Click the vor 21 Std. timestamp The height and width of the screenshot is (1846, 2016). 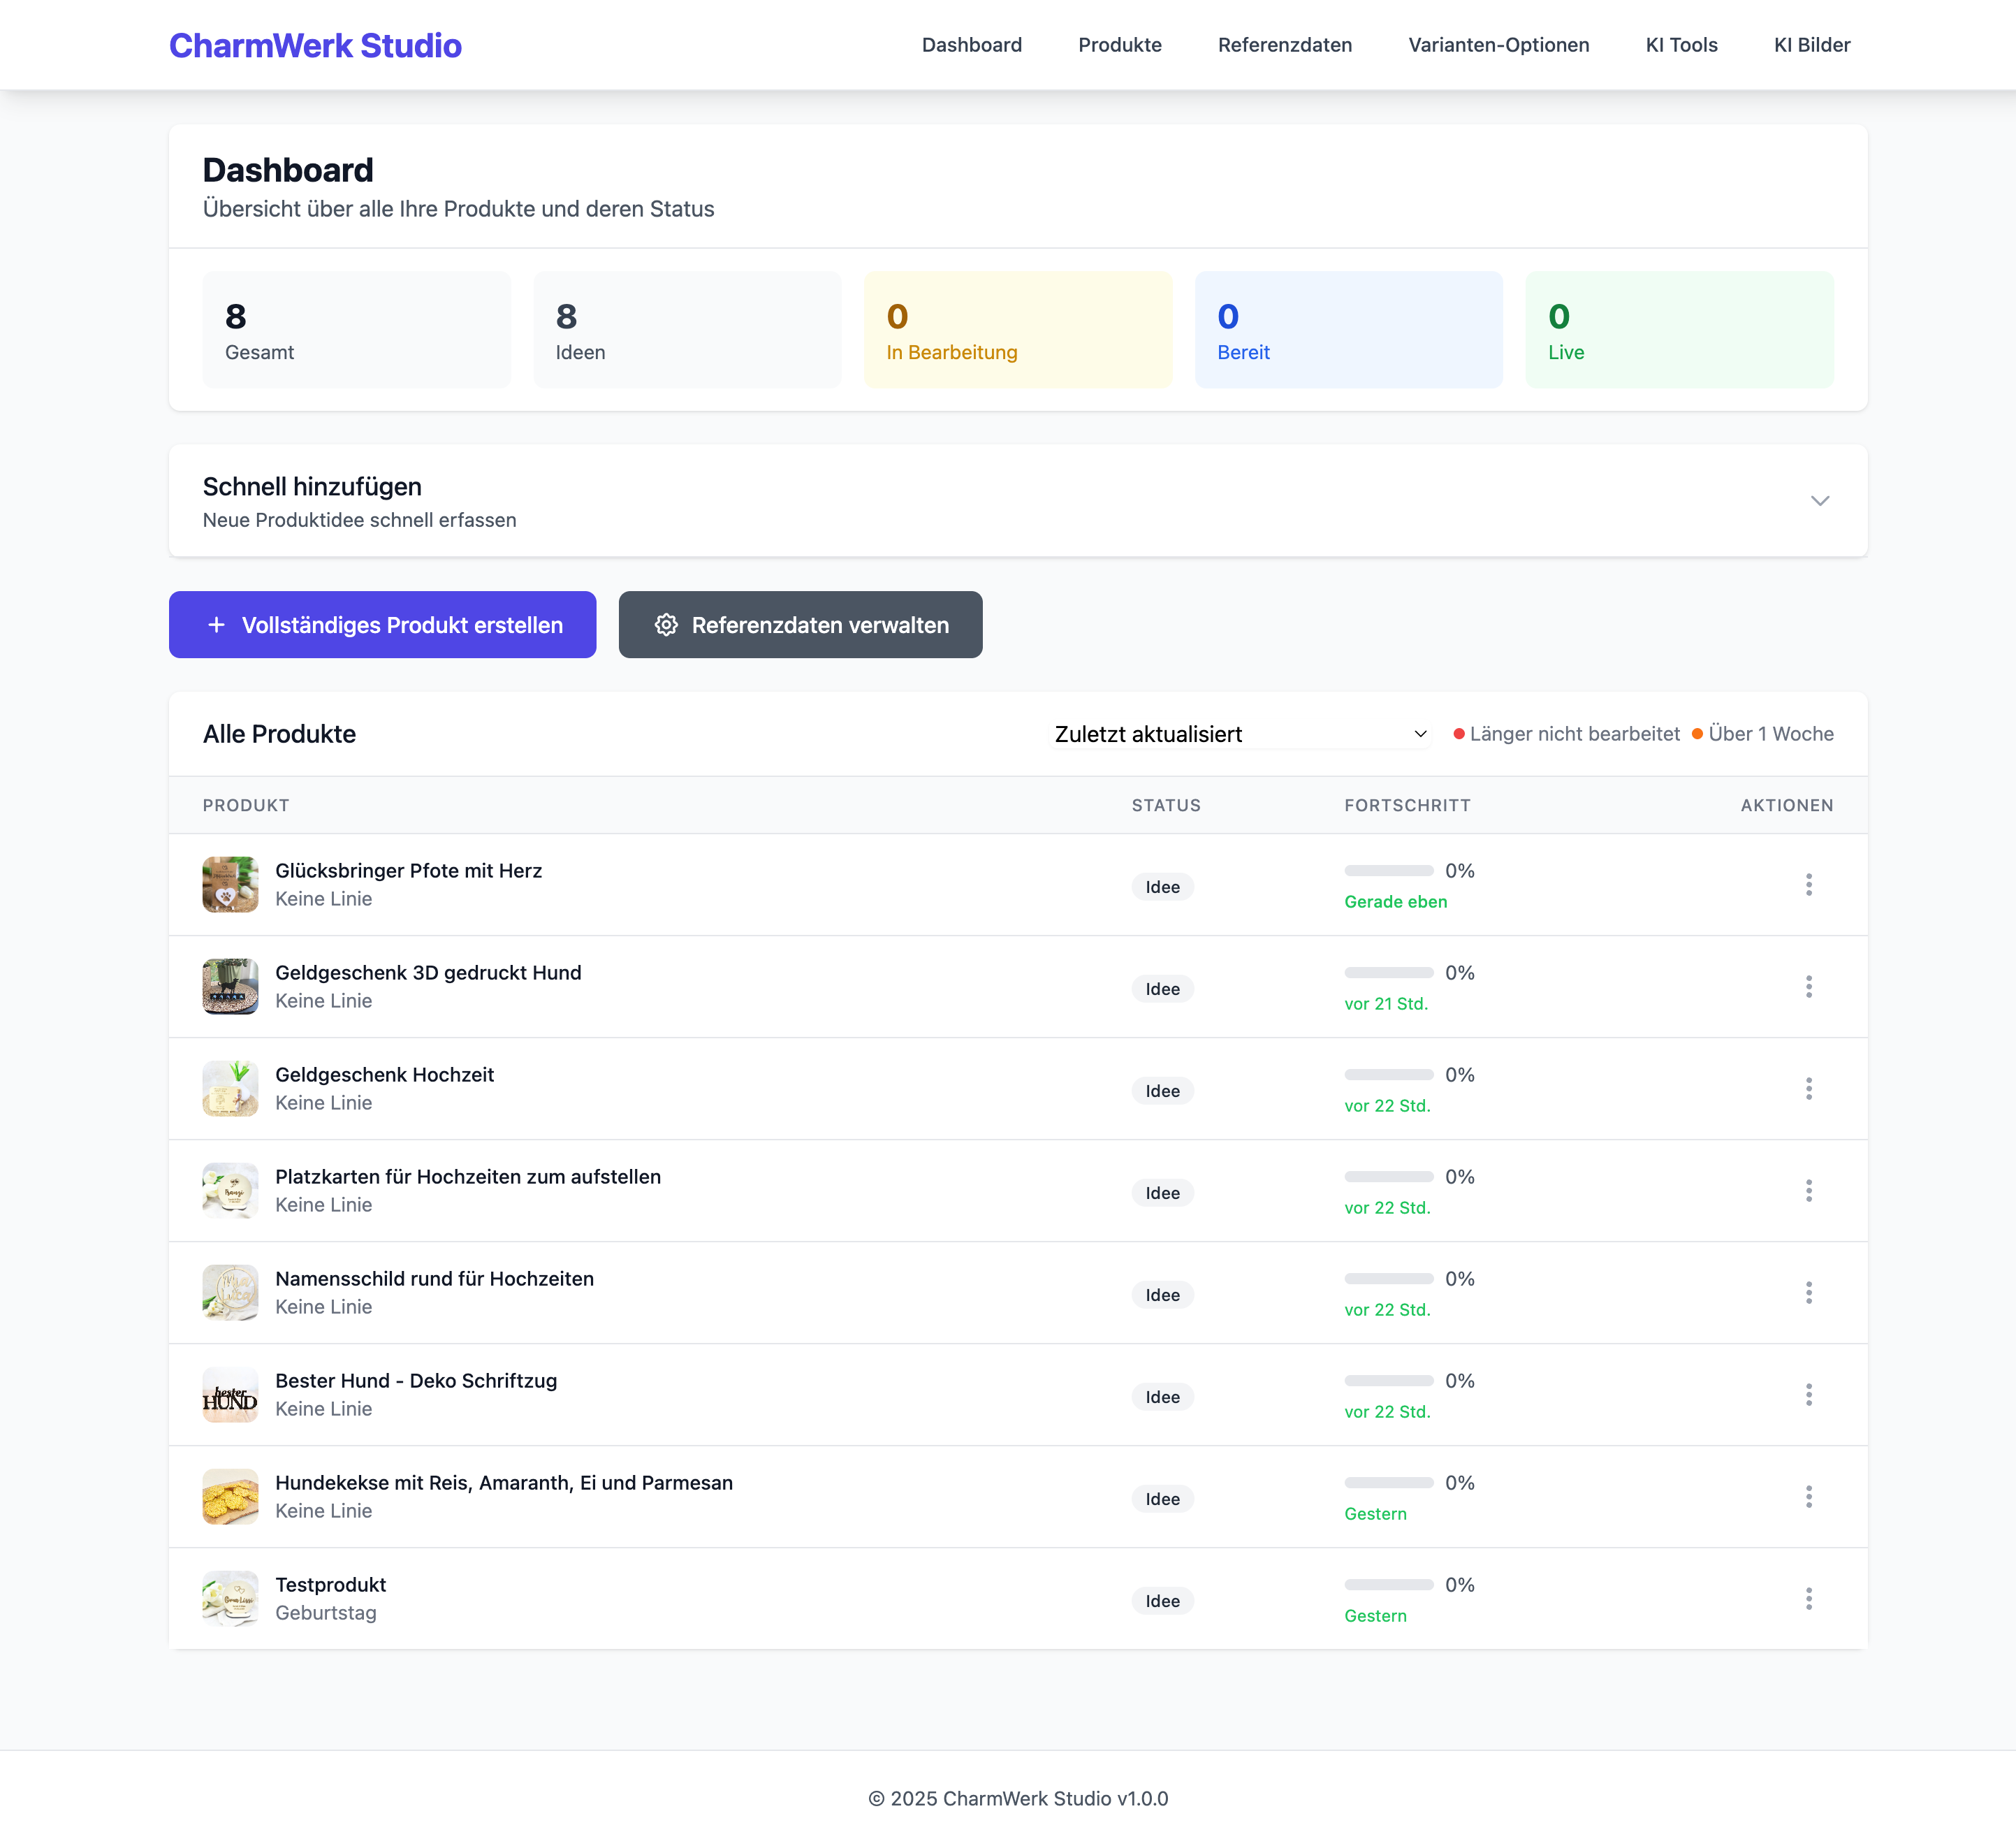tap(1385, 1004)
